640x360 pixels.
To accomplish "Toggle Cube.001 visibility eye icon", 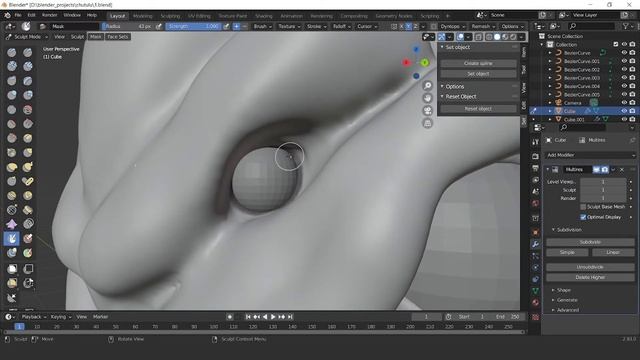I will [624, 119].
